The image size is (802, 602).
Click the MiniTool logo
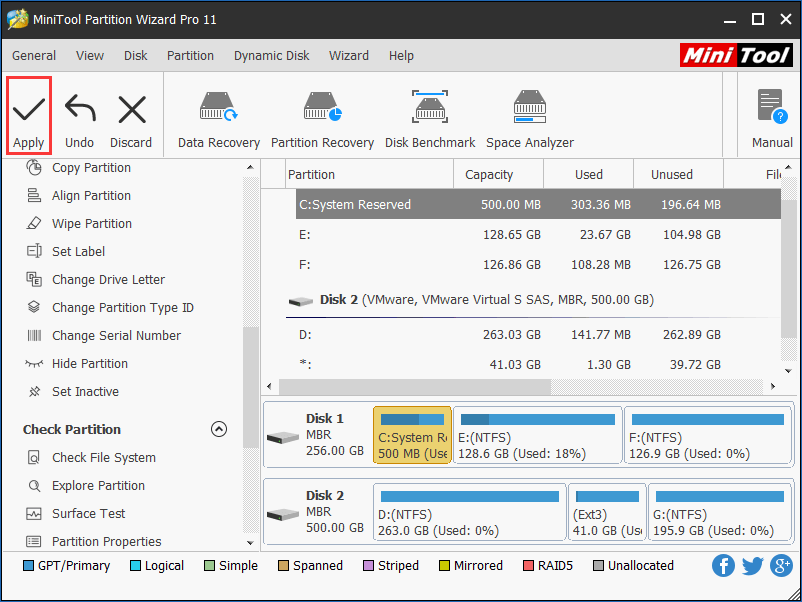click(x=736, y=55)
